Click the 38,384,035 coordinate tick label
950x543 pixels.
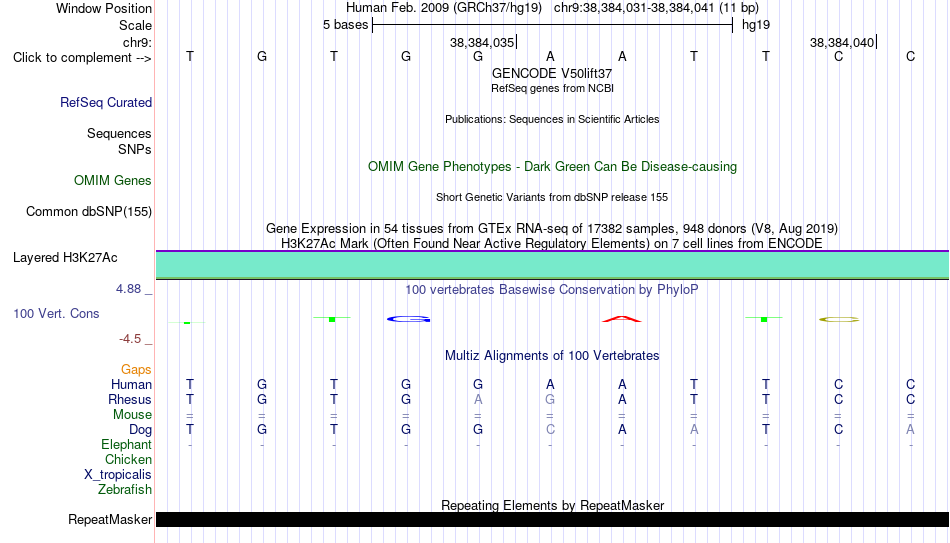[x=482, y=42]
